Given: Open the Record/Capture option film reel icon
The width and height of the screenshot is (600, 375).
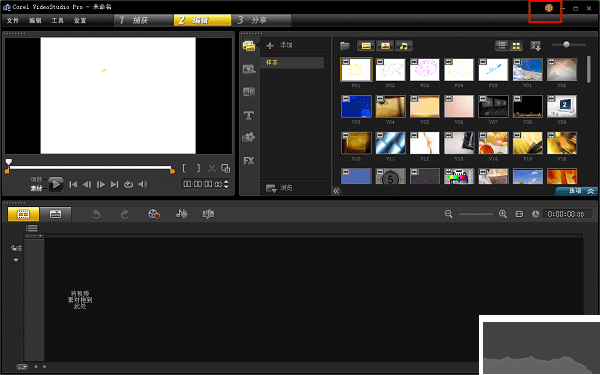Looking at the screenshot, I should 154,214.
